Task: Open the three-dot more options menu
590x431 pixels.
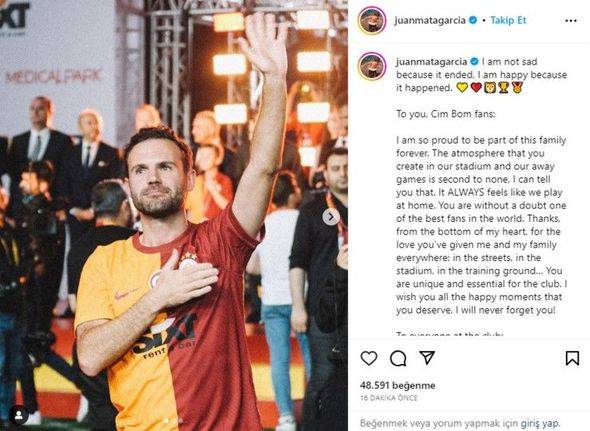Action: 571,21
